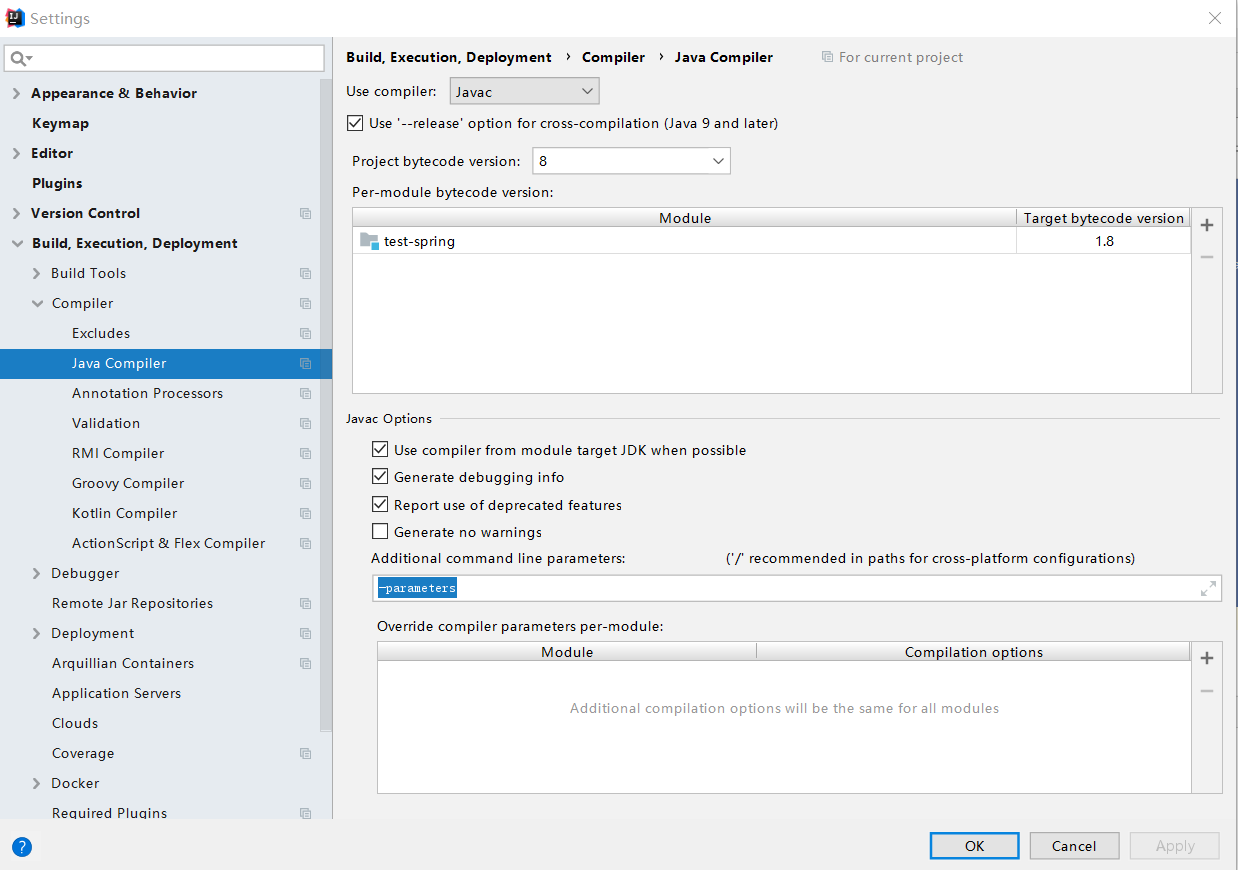Collapse the Compiler node
This screenshot has width=1238, height=870.
pyautogui.click(x=37, y=303)
